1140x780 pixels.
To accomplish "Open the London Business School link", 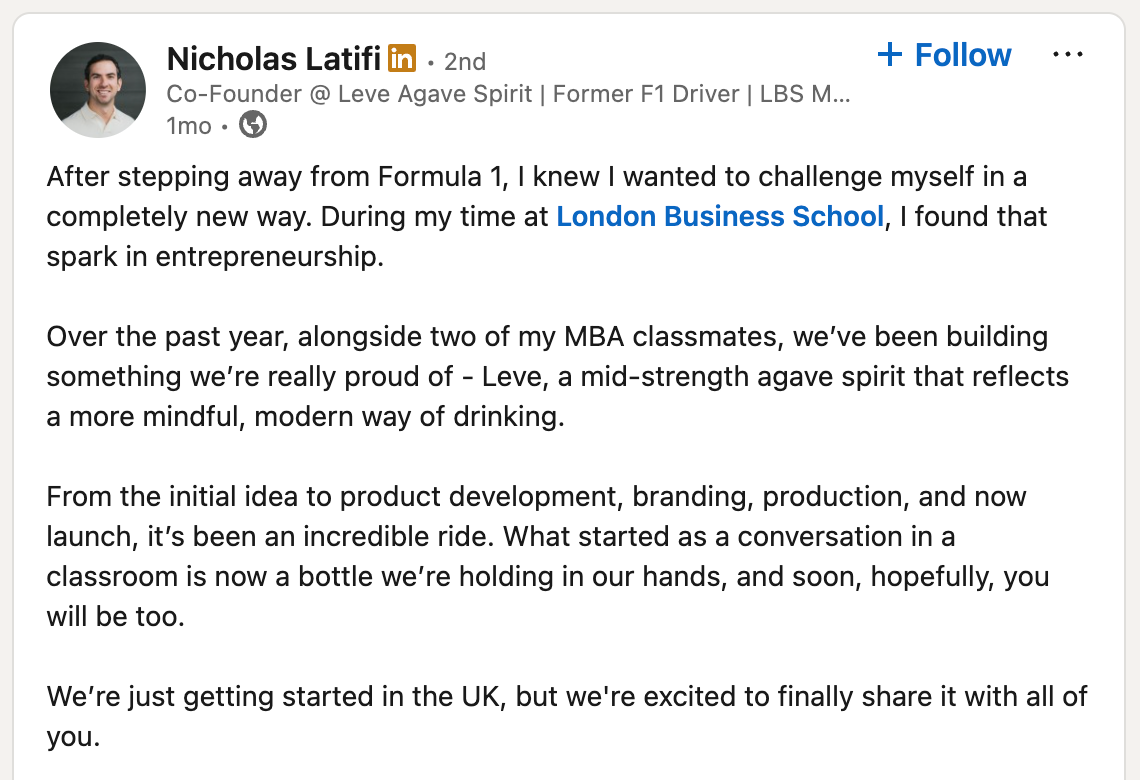I will 720,217.
